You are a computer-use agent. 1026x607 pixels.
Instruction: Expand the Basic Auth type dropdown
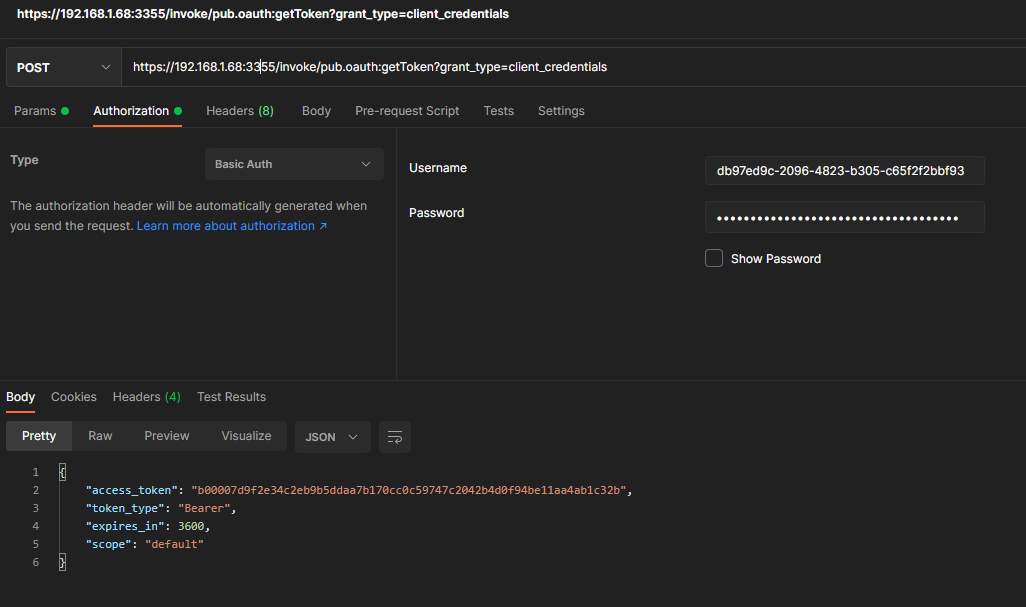[294, 164]
